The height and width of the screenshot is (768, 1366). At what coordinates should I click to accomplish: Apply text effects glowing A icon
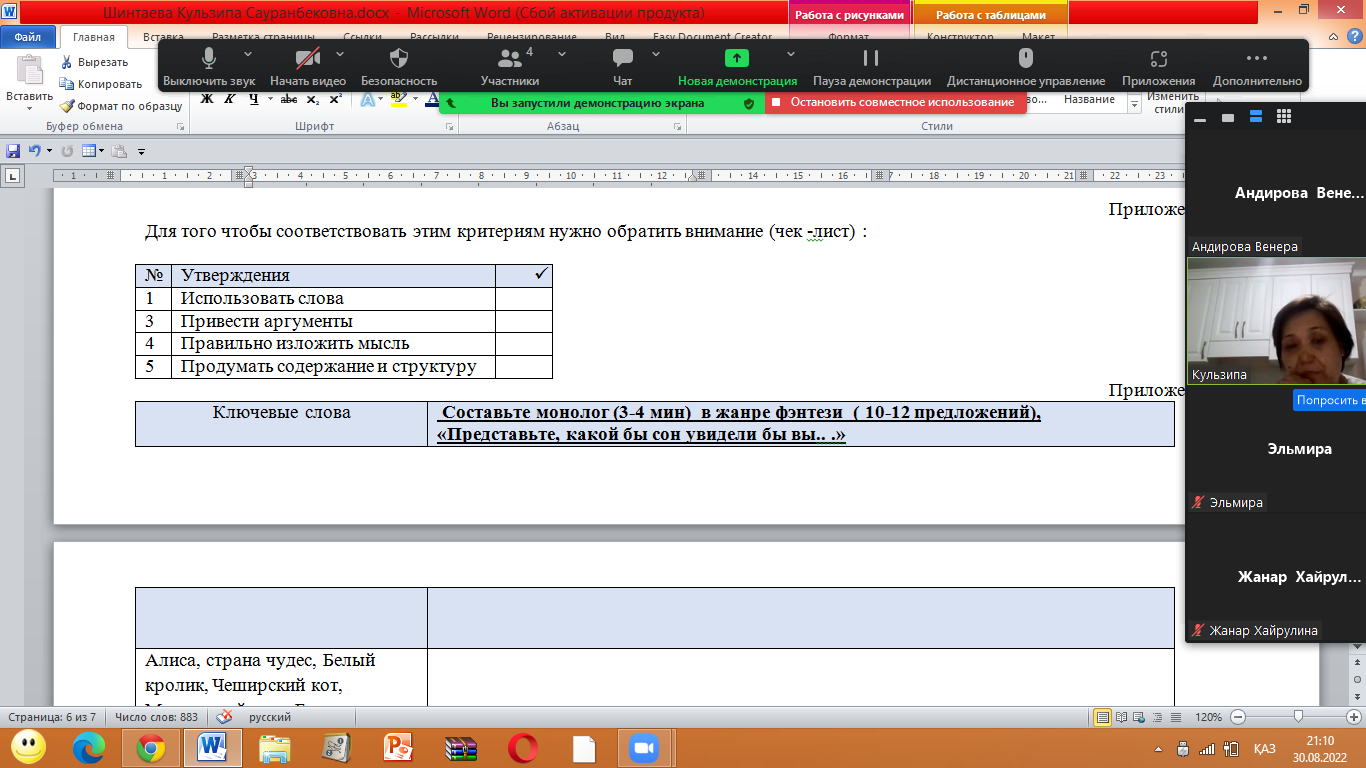pyautogui.click(x=367, y=99)
